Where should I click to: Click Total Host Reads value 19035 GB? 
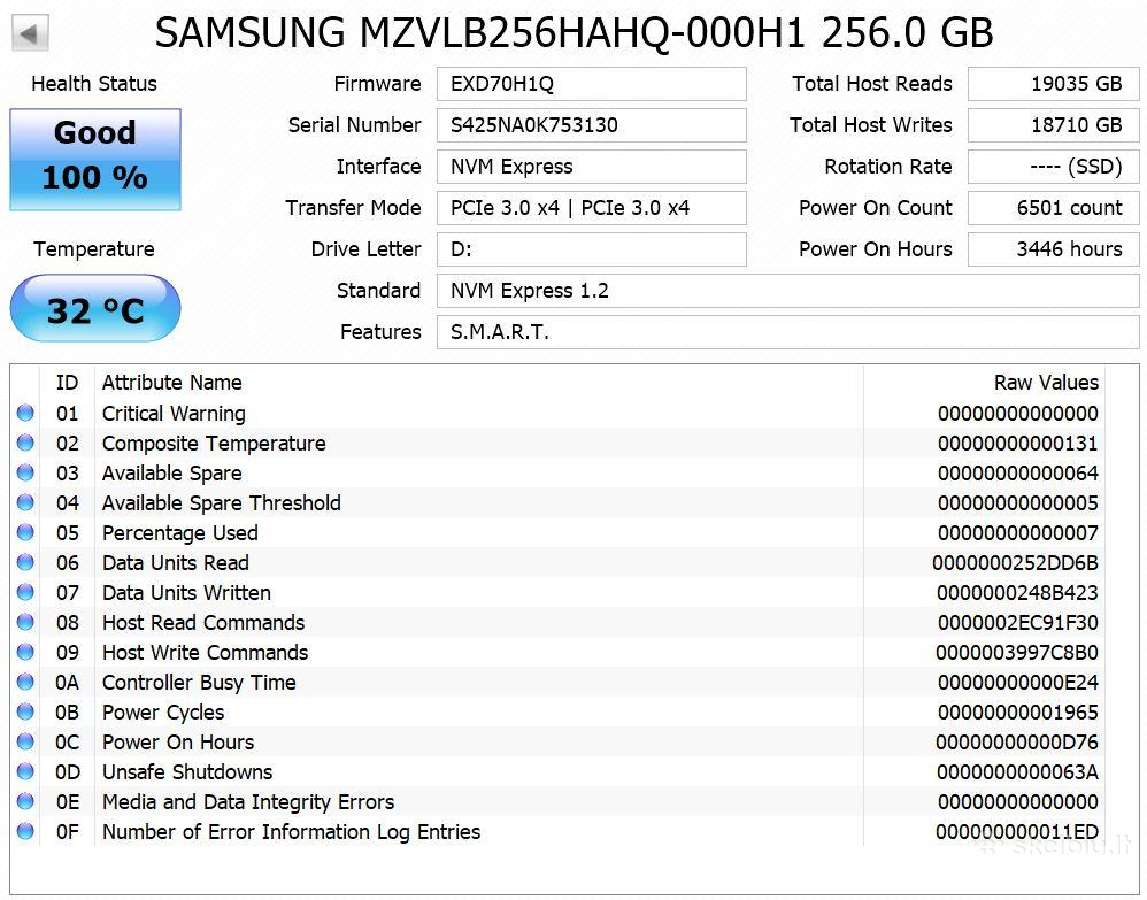click(x=1053, y=84)
